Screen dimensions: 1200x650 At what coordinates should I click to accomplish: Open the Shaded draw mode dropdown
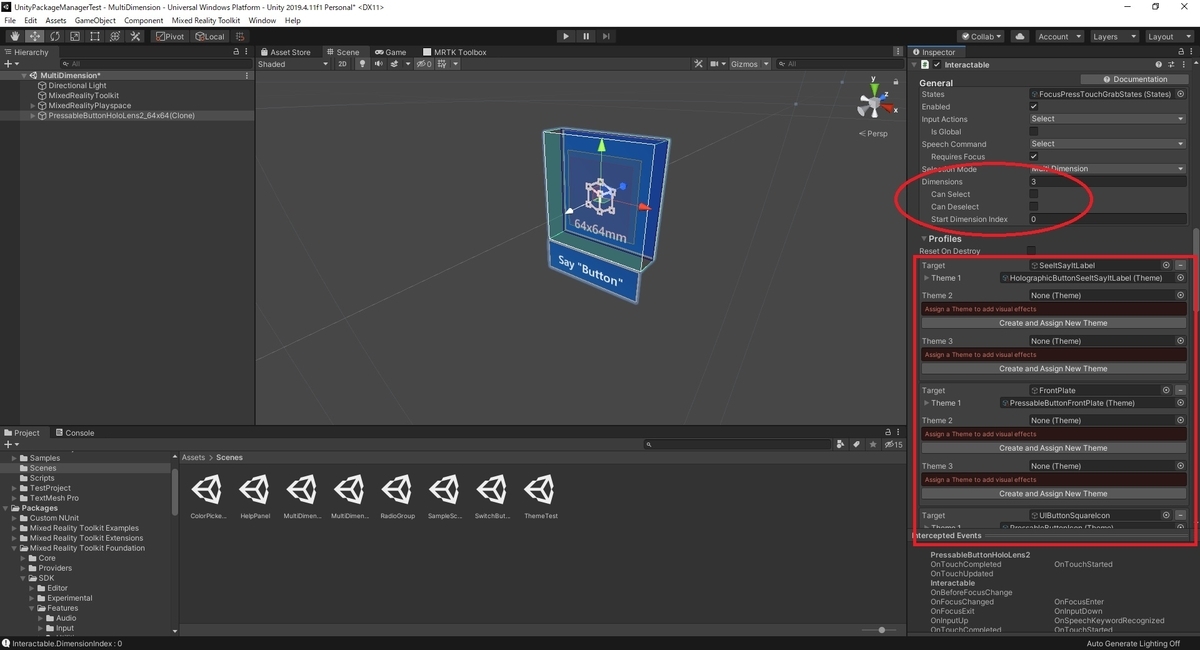click(x=293, y=64)
